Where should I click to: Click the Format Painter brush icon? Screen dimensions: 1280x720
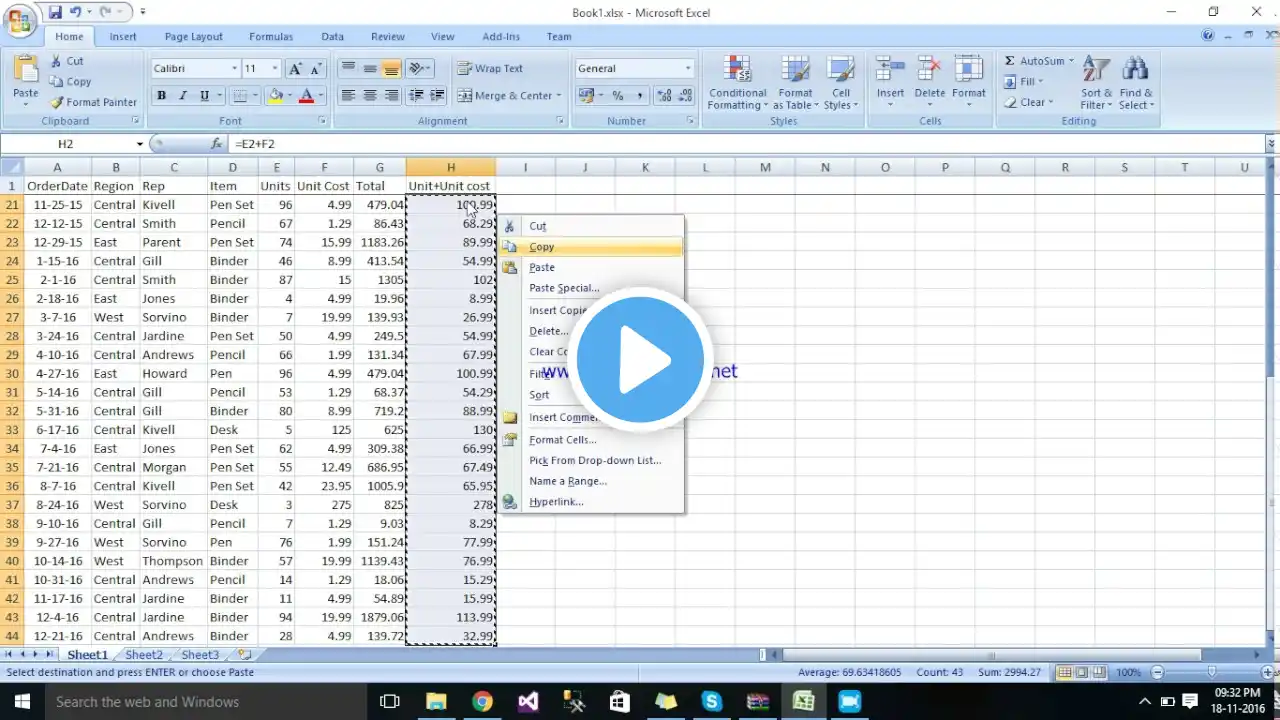coord(58,102)
